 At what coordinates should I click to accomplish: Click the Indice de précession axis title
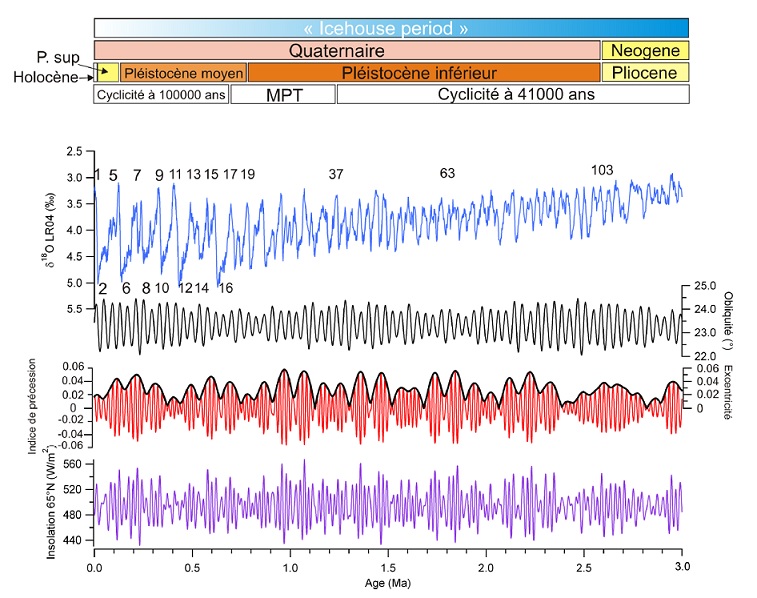tap(32, 406)
